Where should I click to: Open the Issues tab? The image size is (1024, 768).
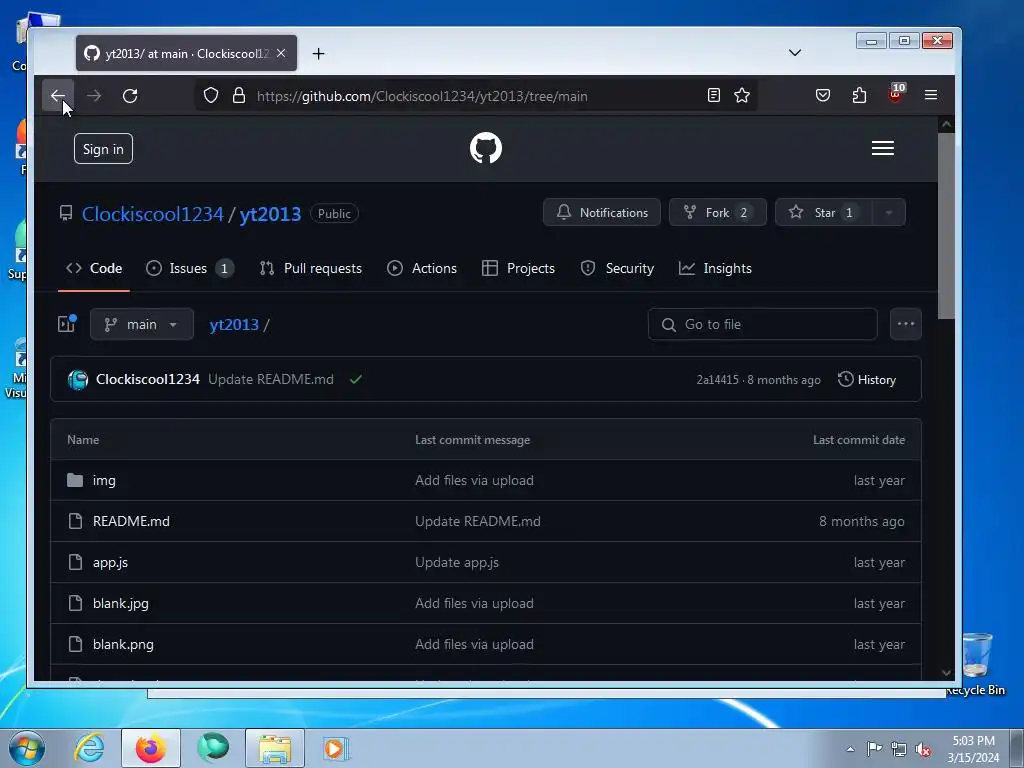tap(189, 268)
